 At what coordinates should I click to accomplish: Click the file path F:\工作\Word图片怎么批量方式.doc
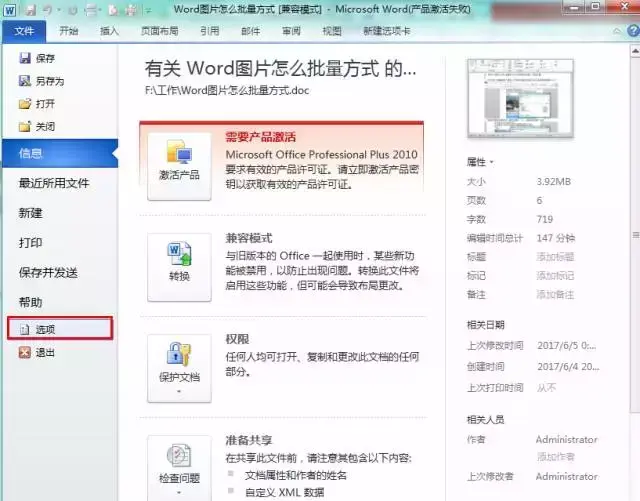[227, 90]
